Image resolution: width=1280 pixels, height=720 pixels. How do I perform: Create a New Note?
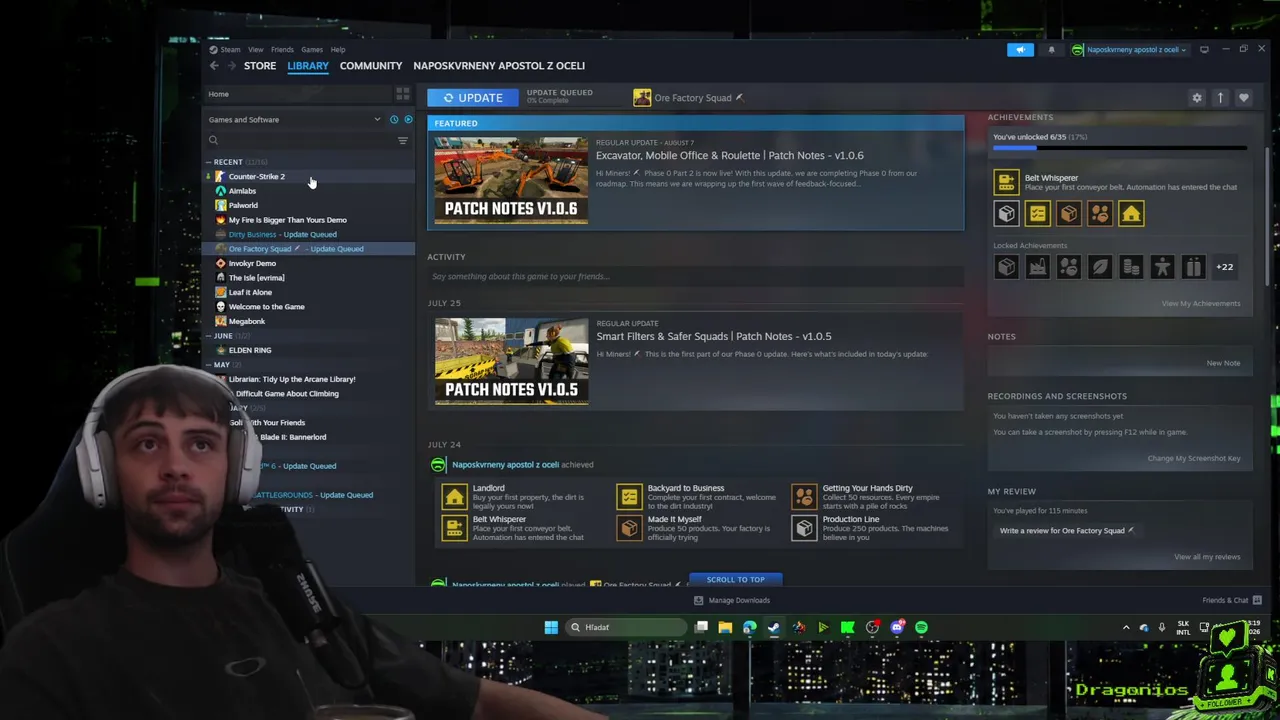coord(1223,363)
